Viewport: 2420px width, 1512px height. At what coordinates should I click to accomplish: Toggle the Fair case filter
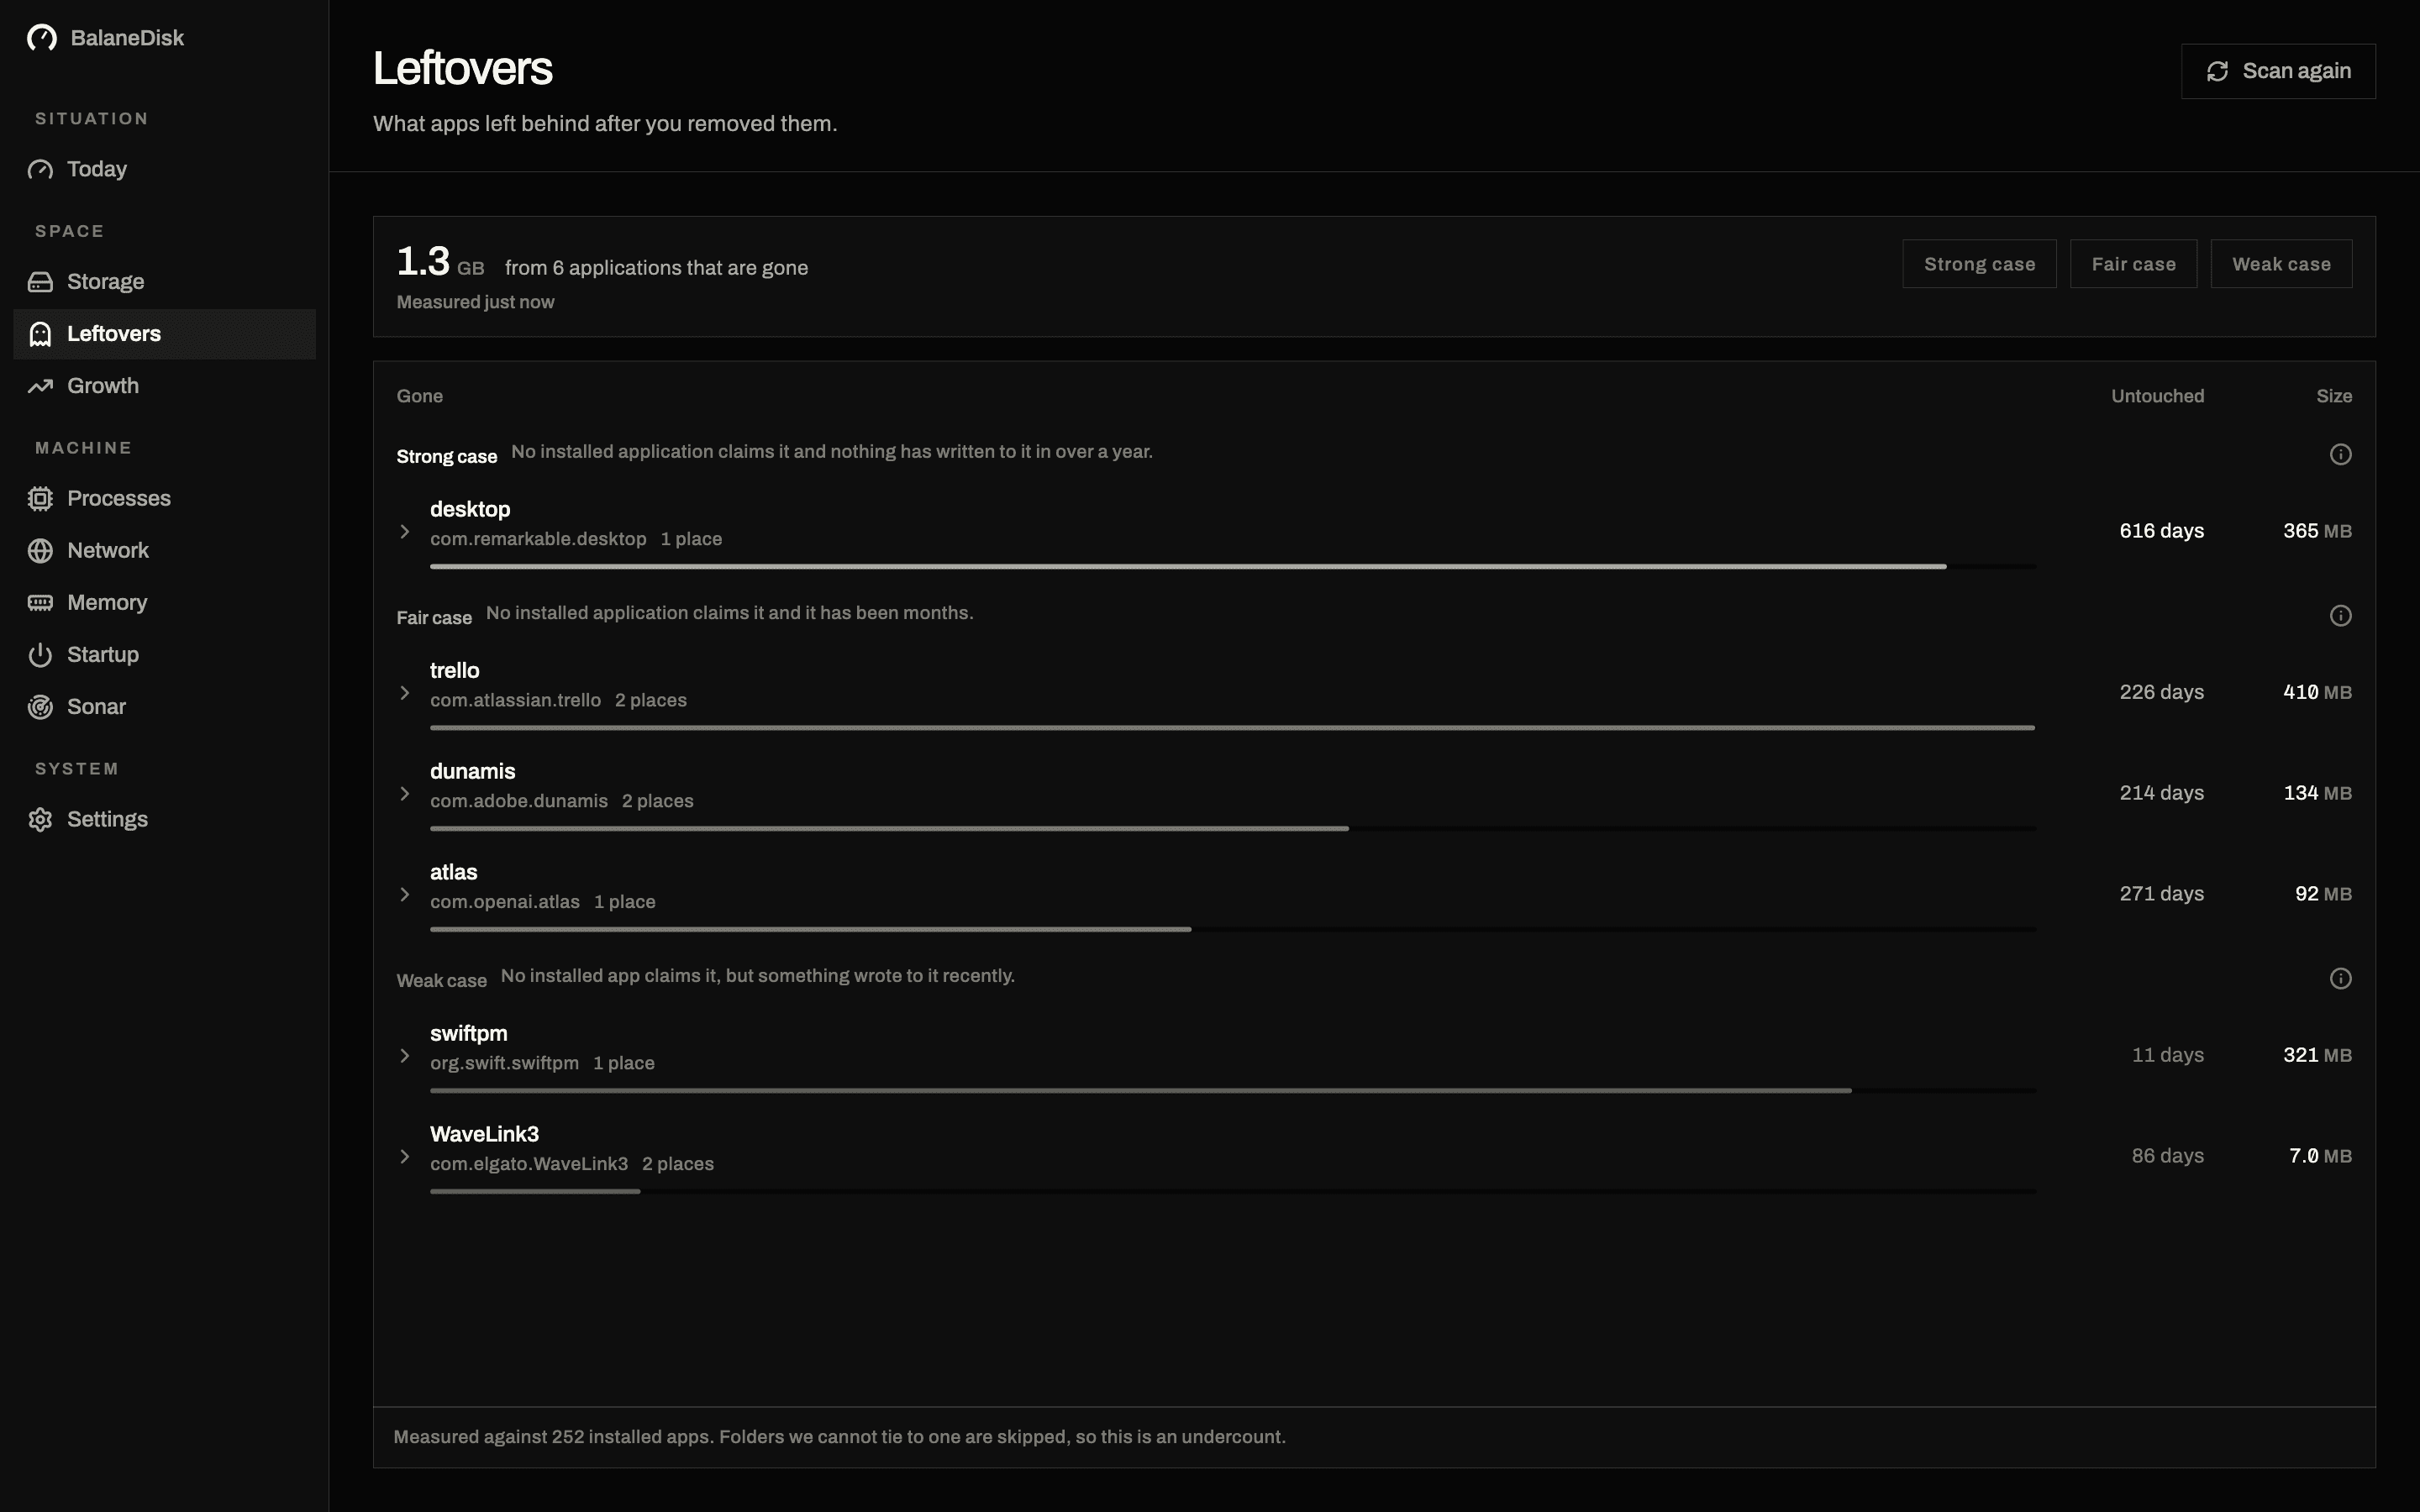2133,264
